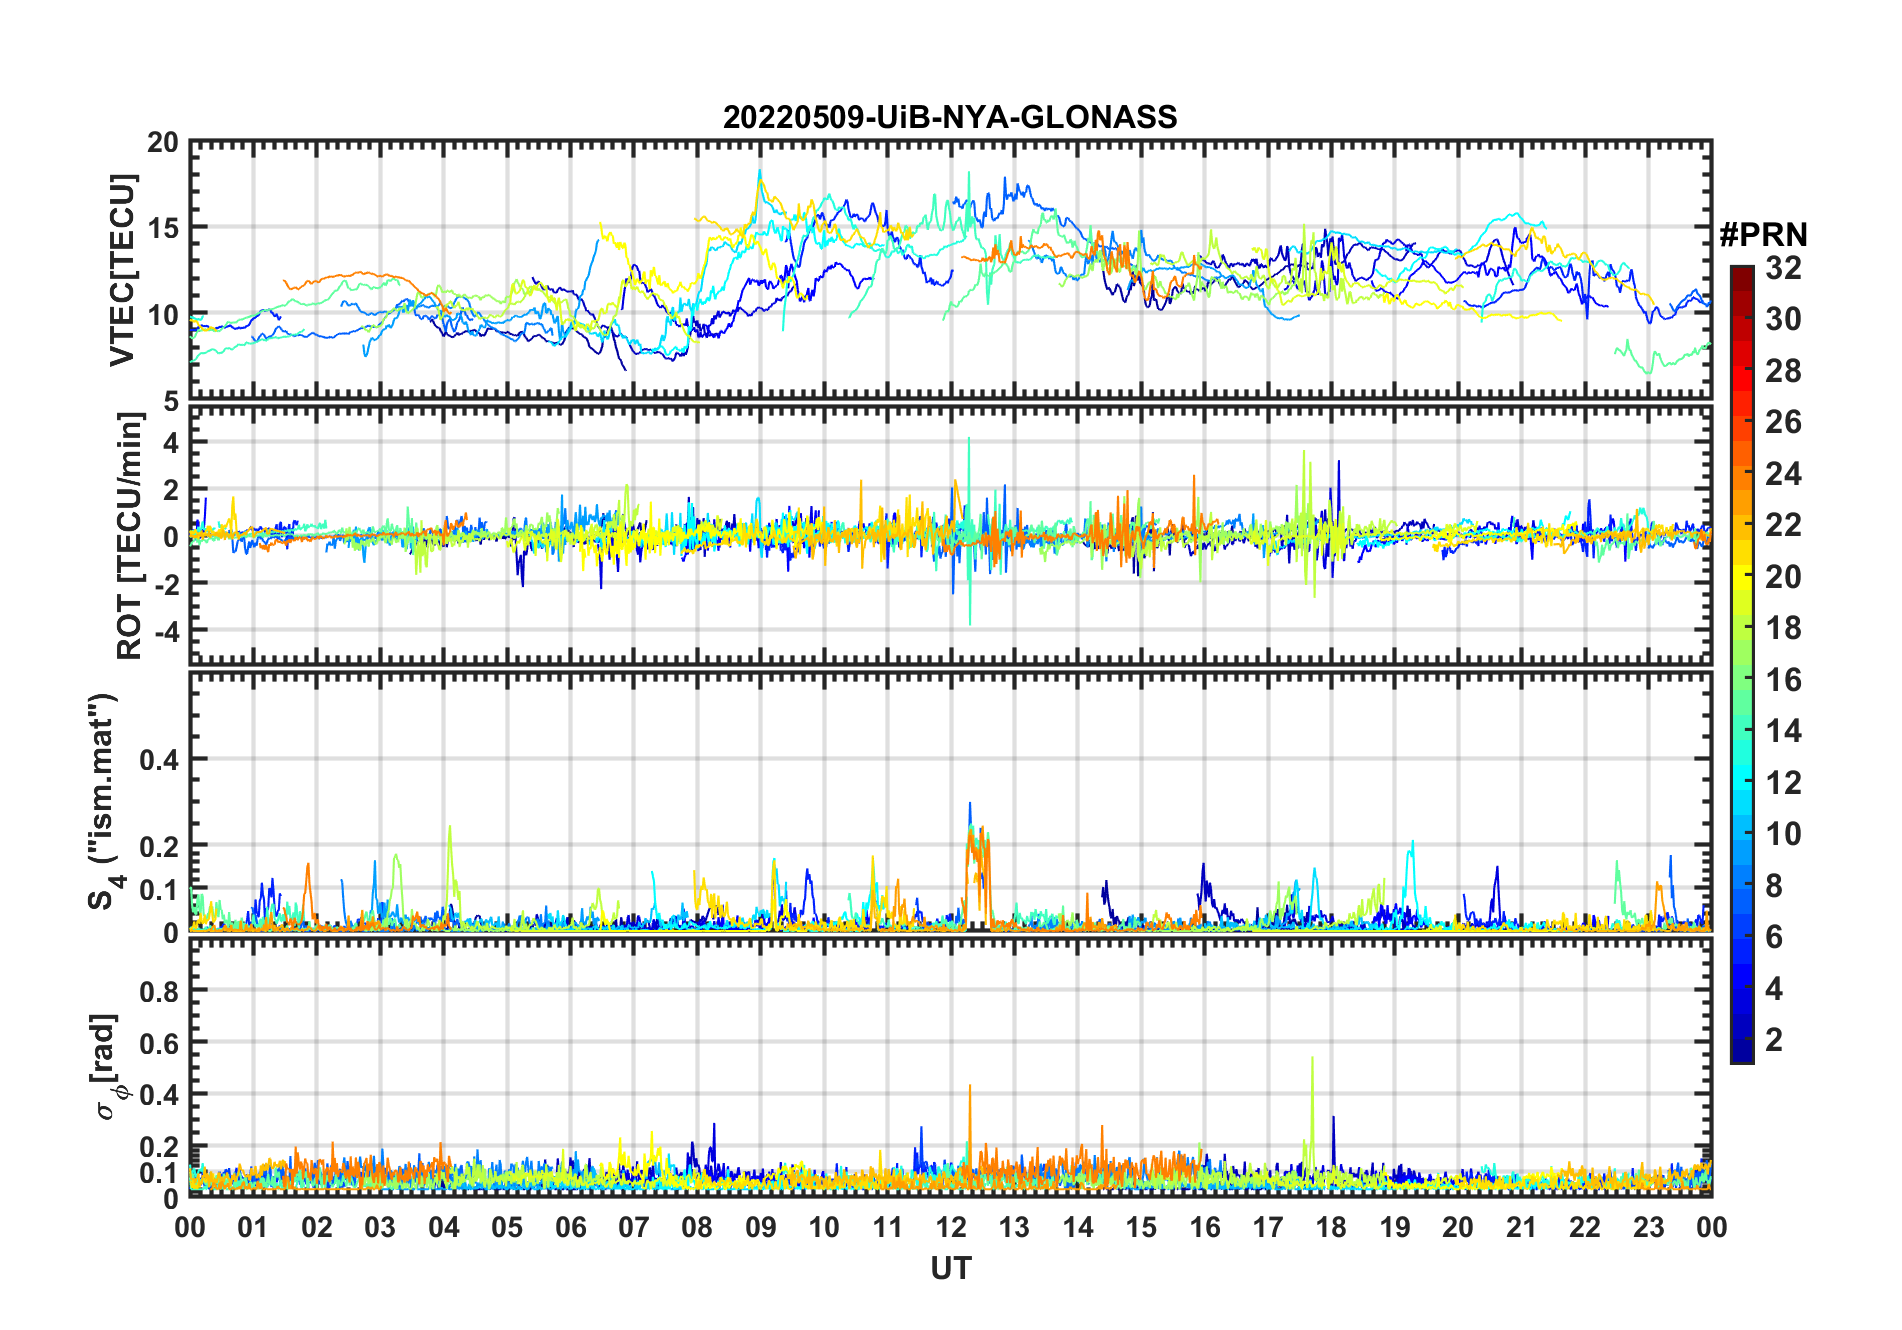Click UT axis tick label 01
Image resolution: width=1902 pixels, height=1330 pixels.
[254, 1227]
